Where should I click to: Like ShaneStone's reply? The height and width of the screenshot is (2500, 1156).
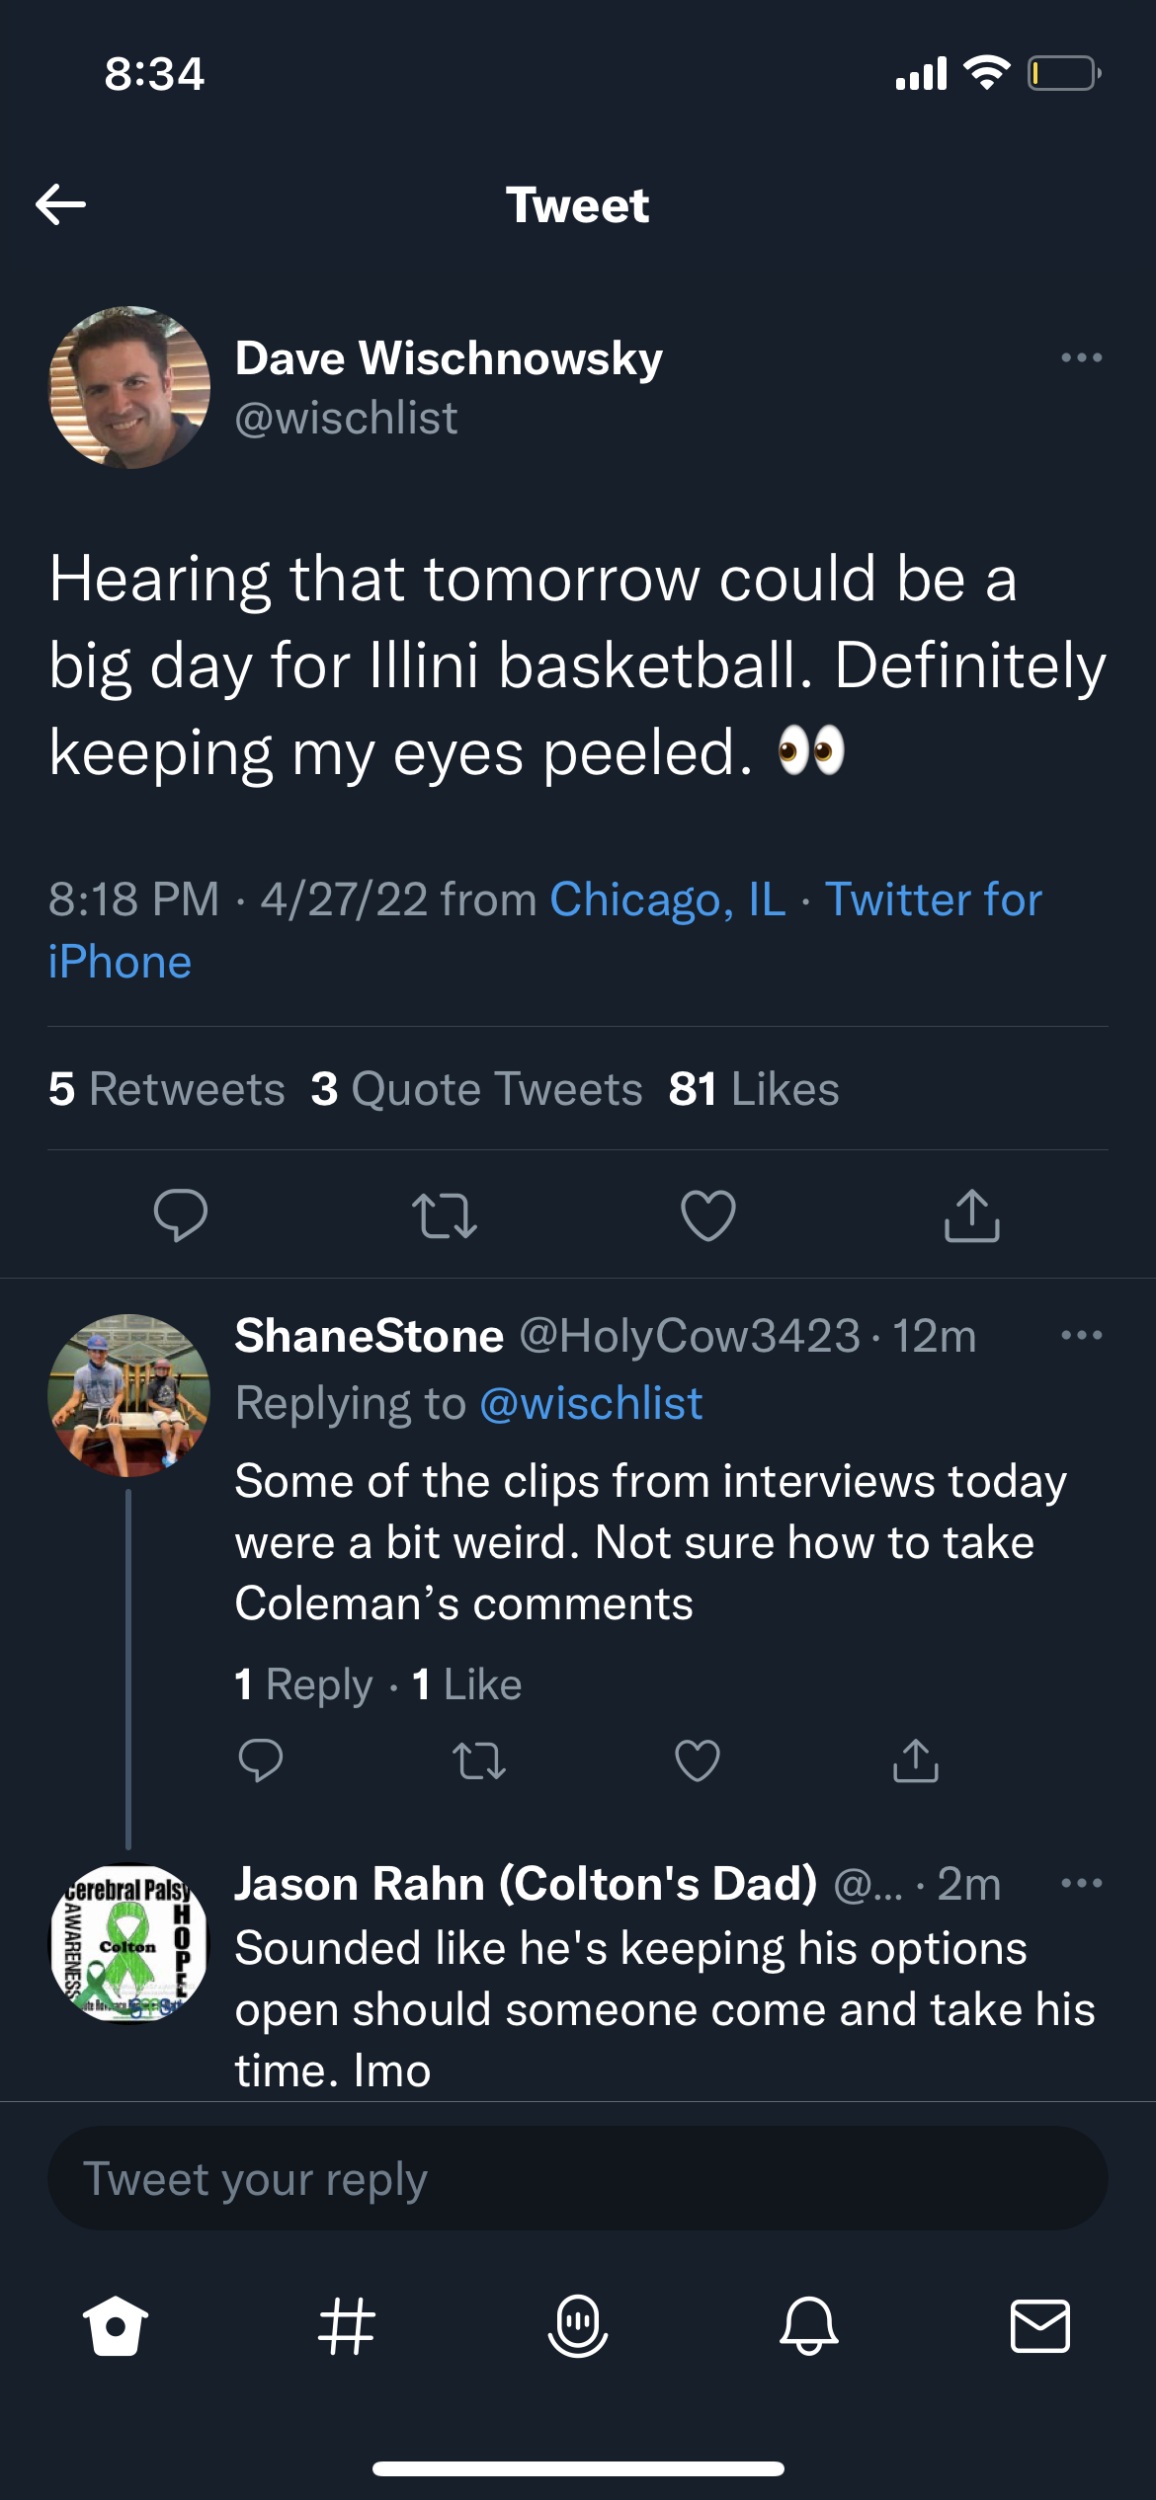(697, 1761)
